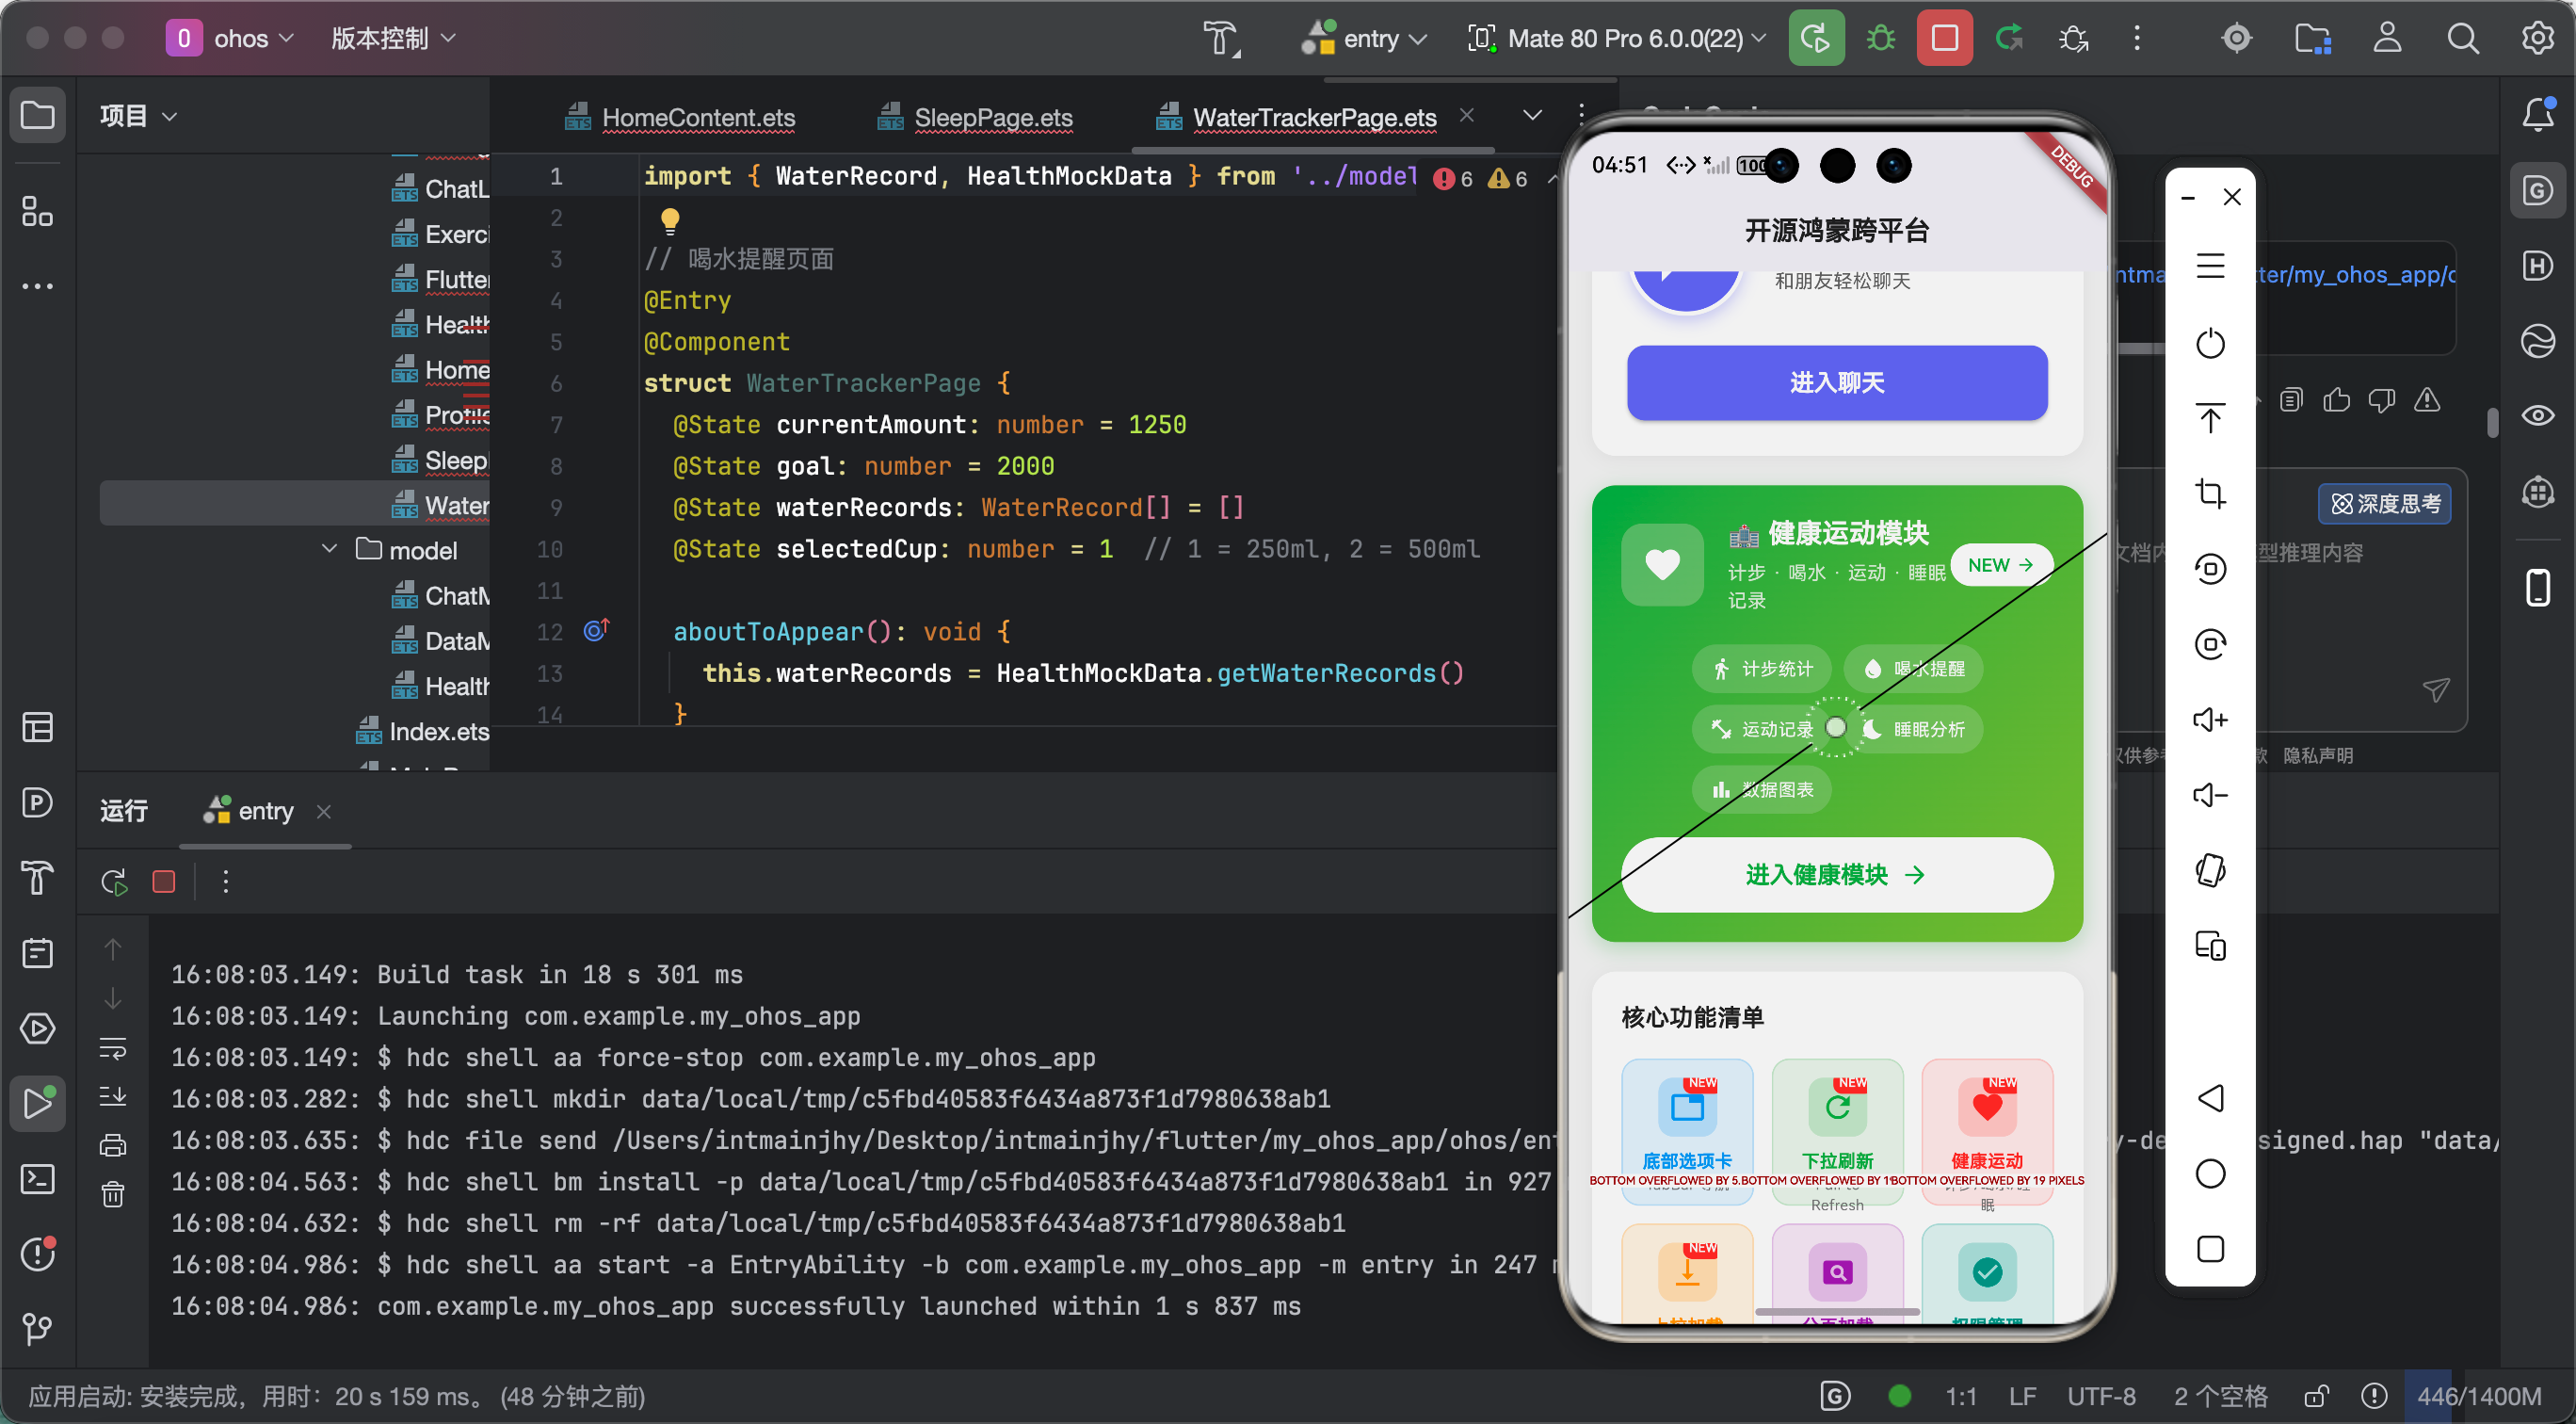Collapse the model folder in project tree
The image size is (2576, 1424).
329,550
